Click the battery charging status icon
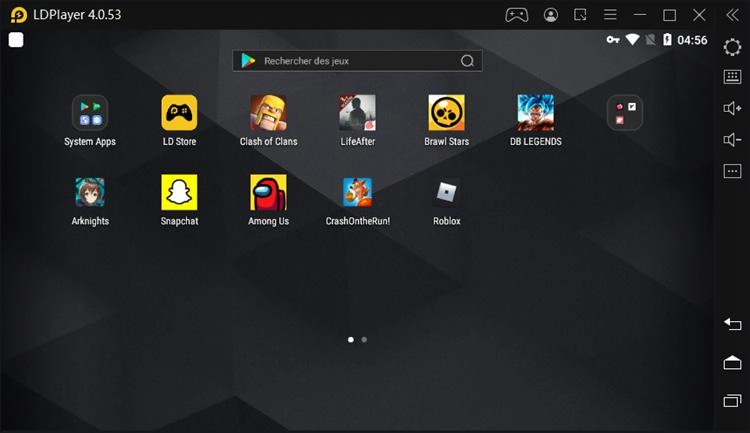 (x=667, y=39)
